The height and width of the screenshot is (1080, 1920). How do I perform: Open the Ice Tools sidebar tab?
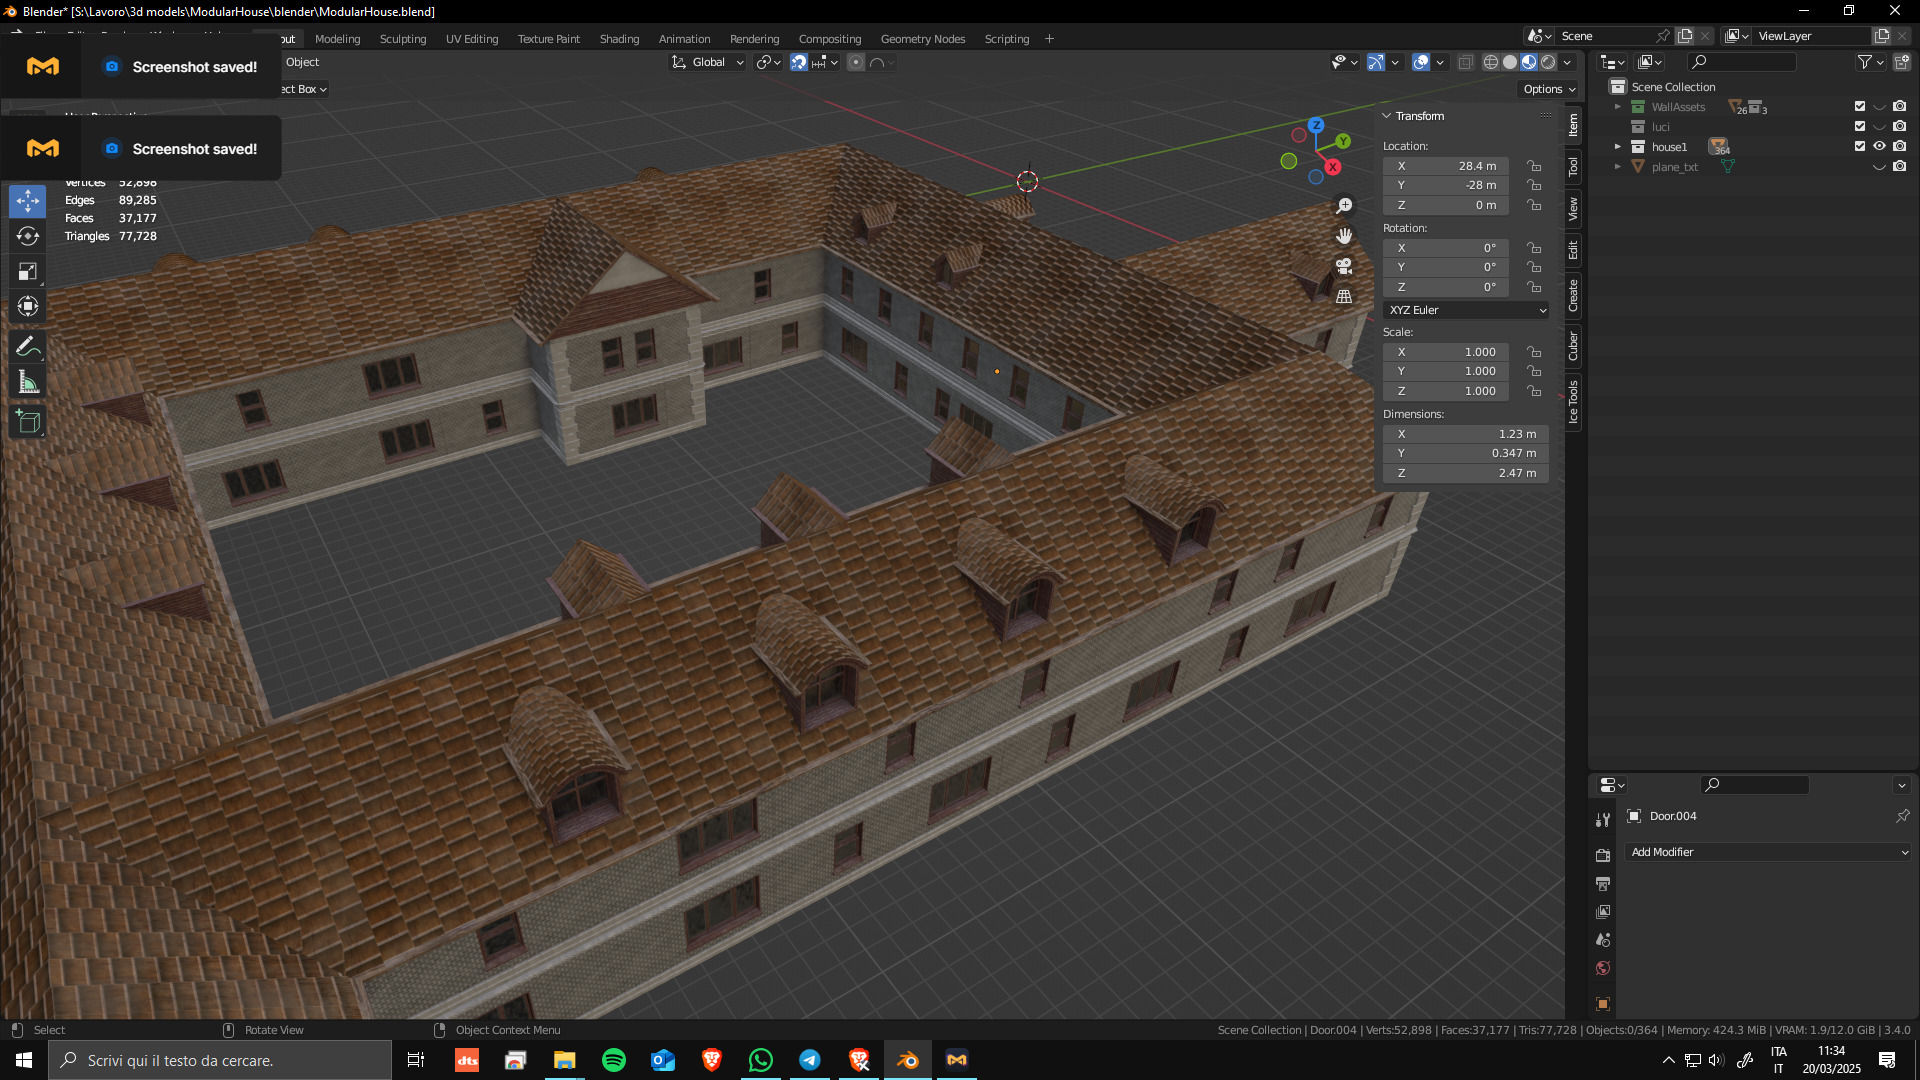point(1573,402)
